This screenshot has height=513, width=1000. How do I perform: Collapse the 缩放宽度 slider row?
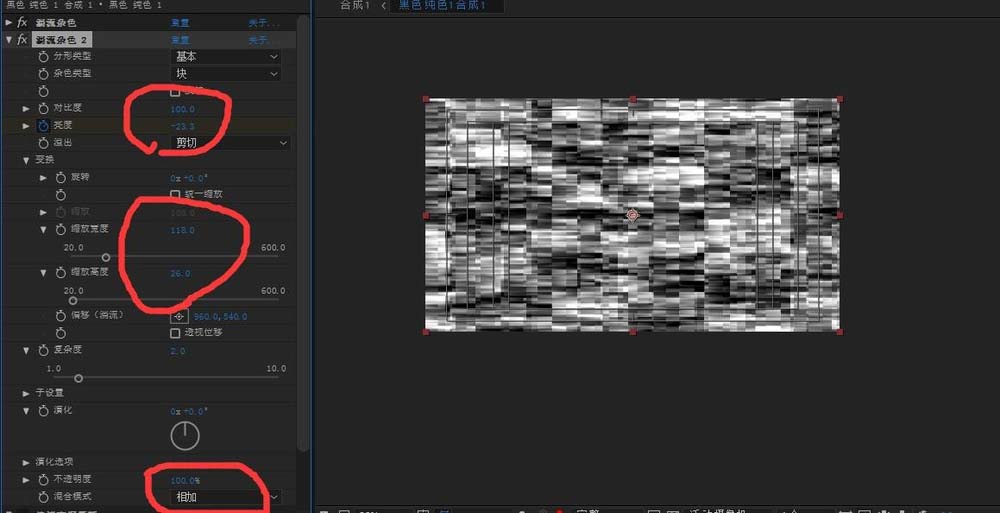(43, 229)
